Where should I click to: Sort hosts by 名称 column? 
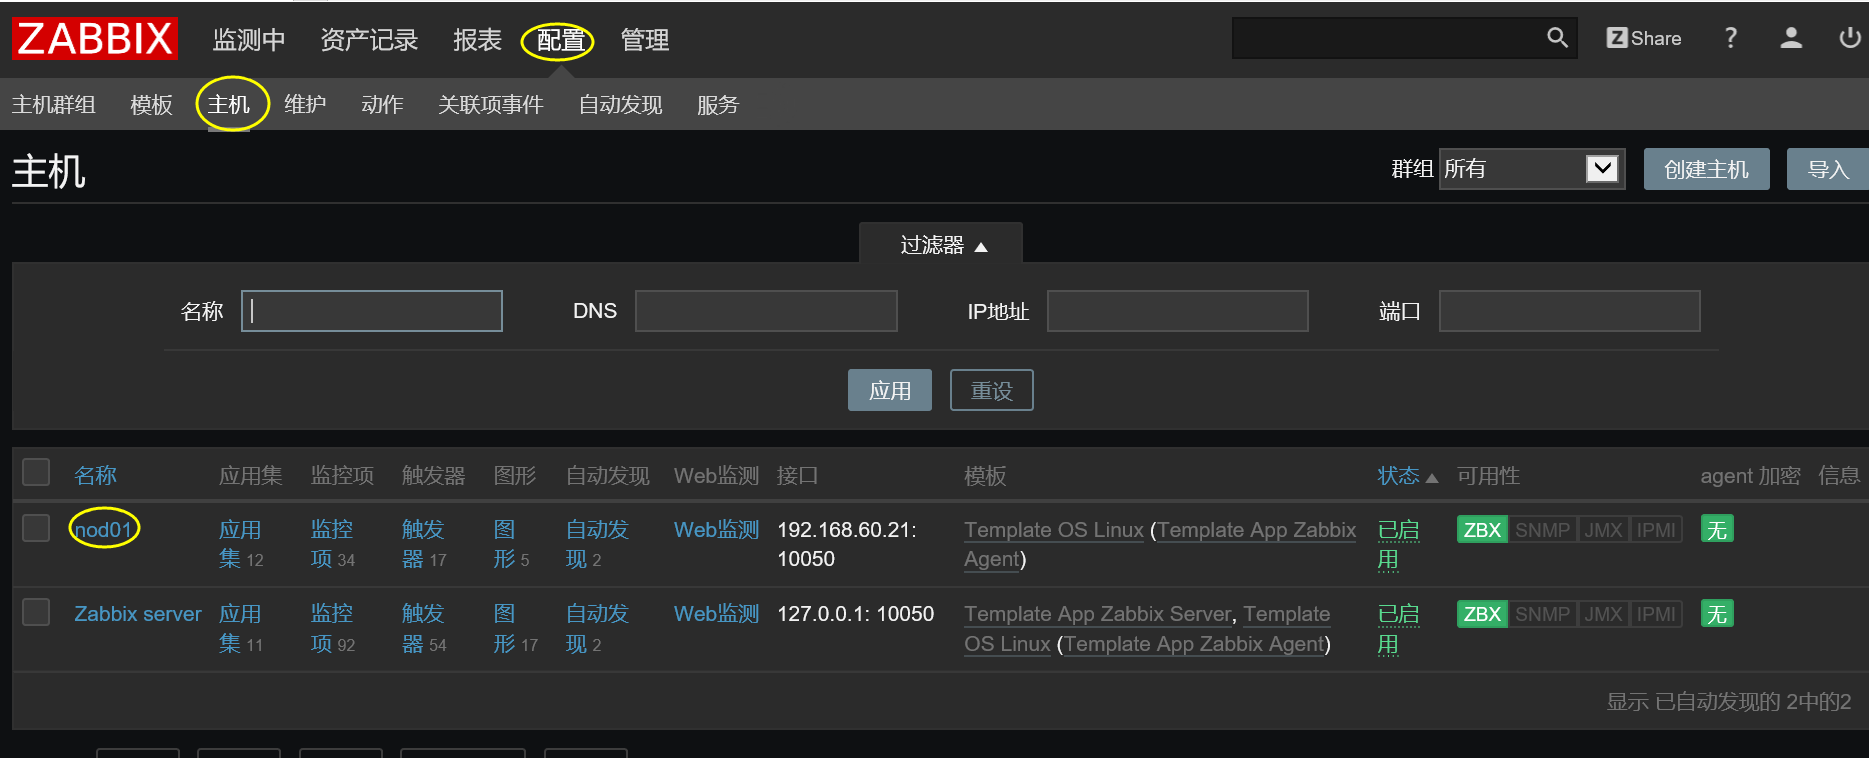[96, 476]
